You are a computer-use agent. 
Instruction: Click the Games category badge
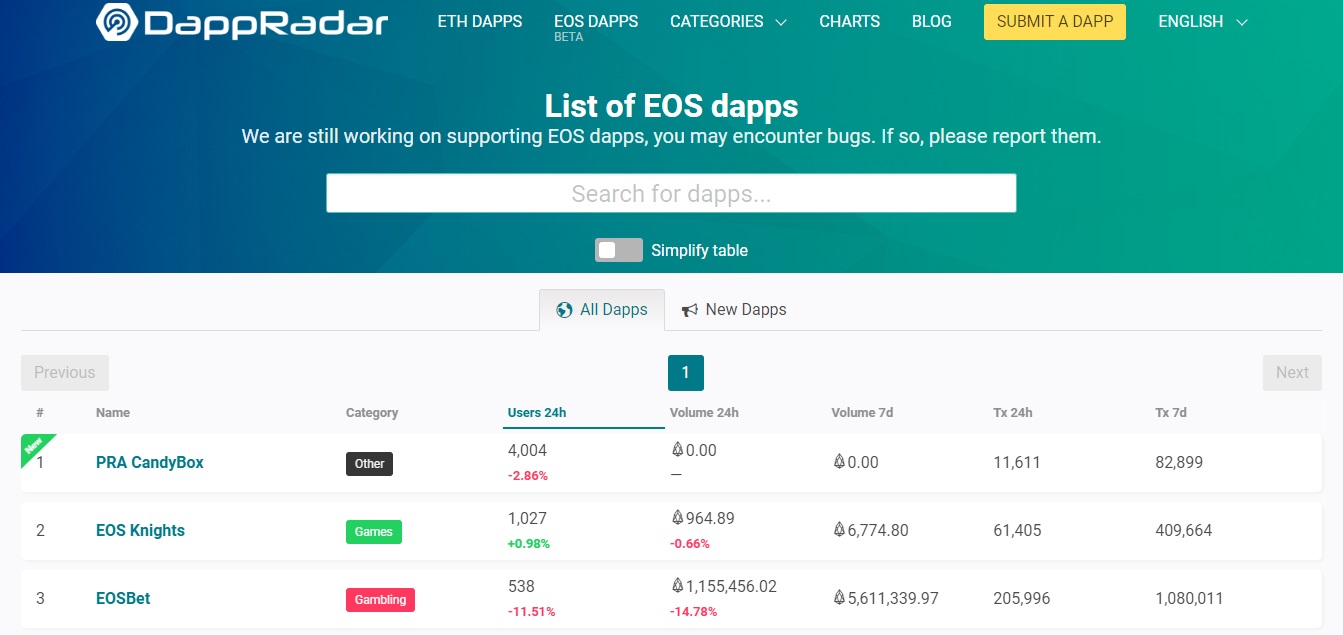[x=374, y=531]
